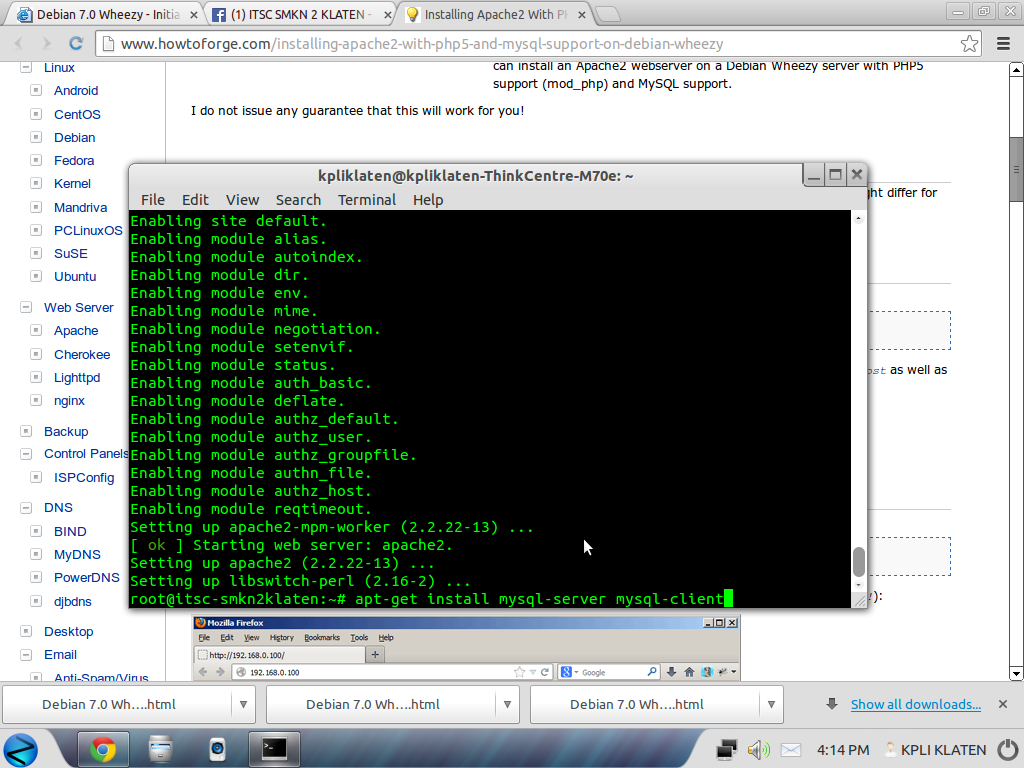The height and width of the screenshot is (768, 1024).
Task: Bookmark this page with the star icon
Action: tap(969, 44)
